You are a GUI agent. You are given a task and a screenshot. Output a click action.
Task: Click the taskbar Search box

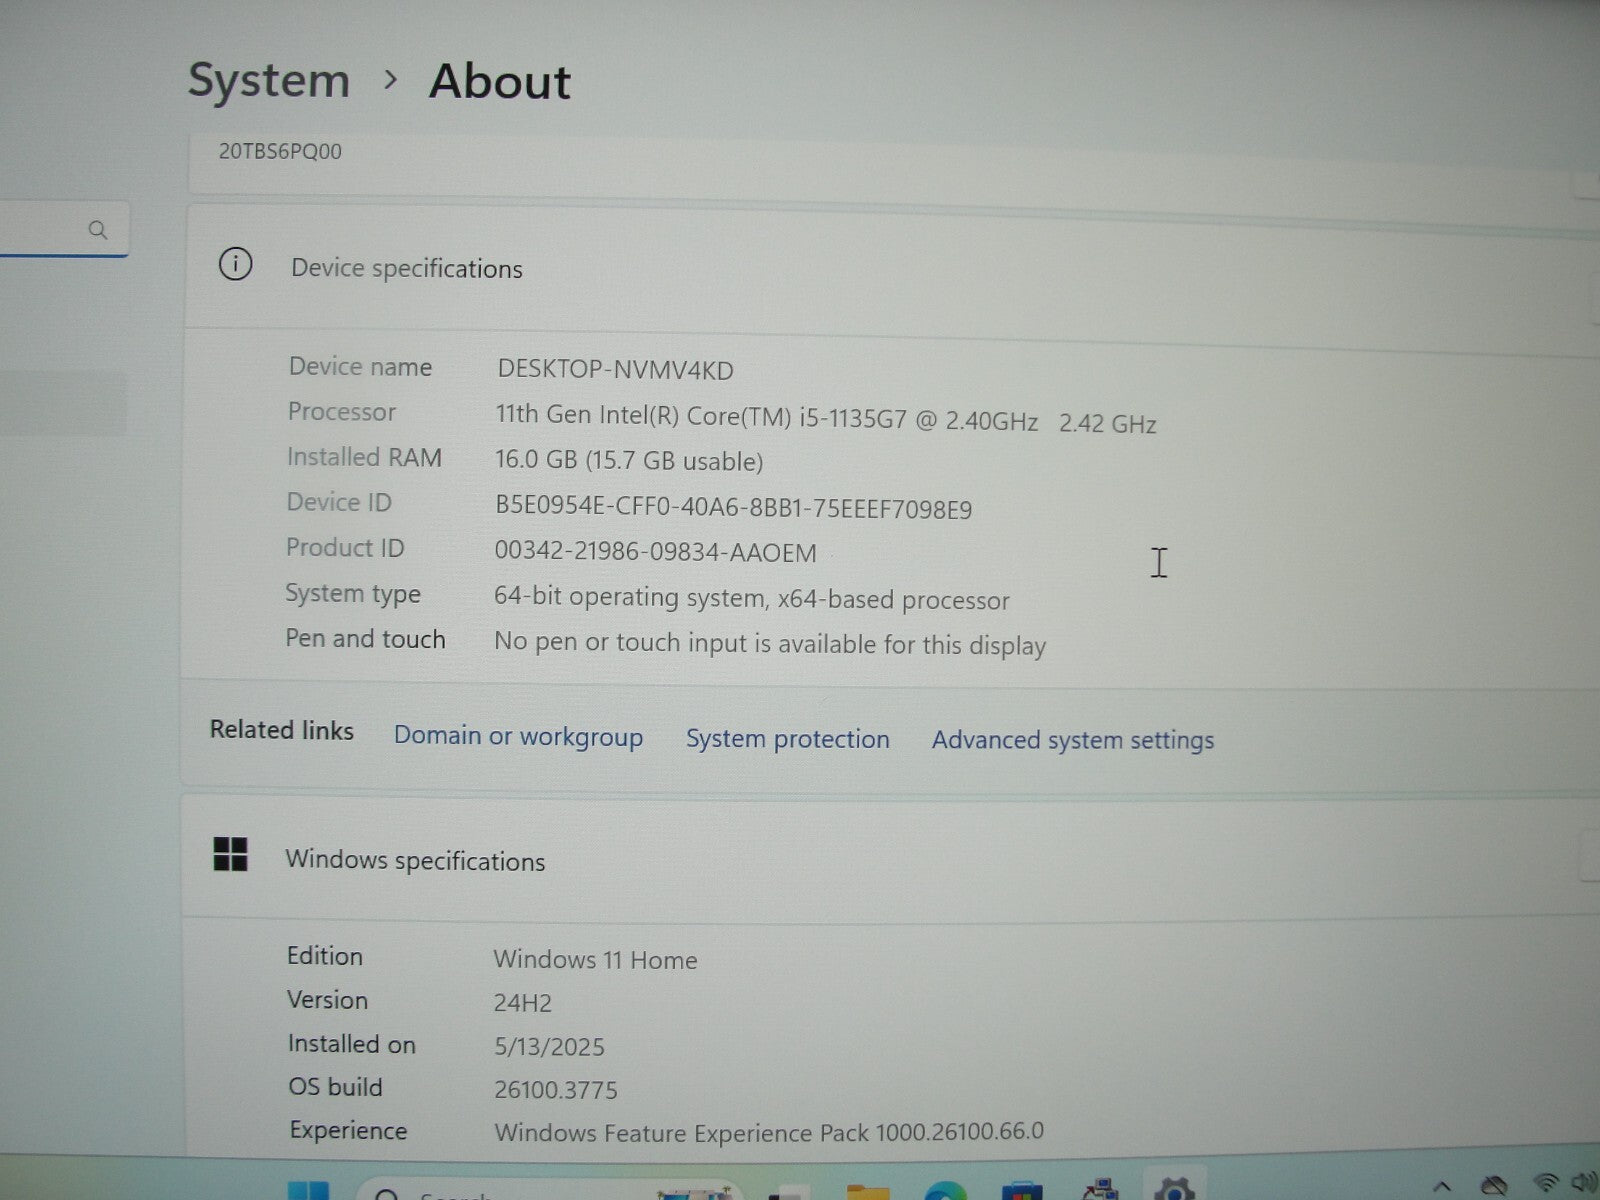click(x=450, y=1194)
